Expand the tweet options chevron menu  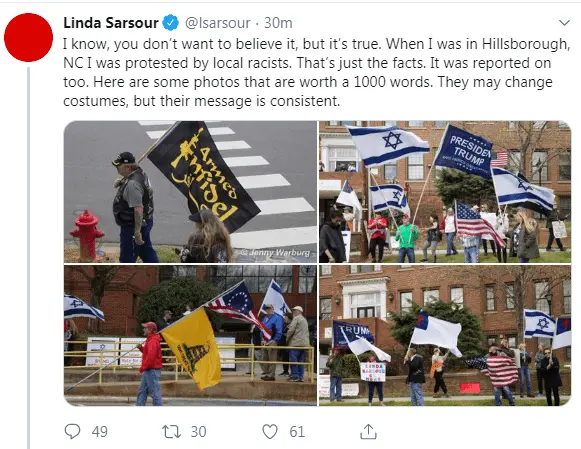[564, 23]
